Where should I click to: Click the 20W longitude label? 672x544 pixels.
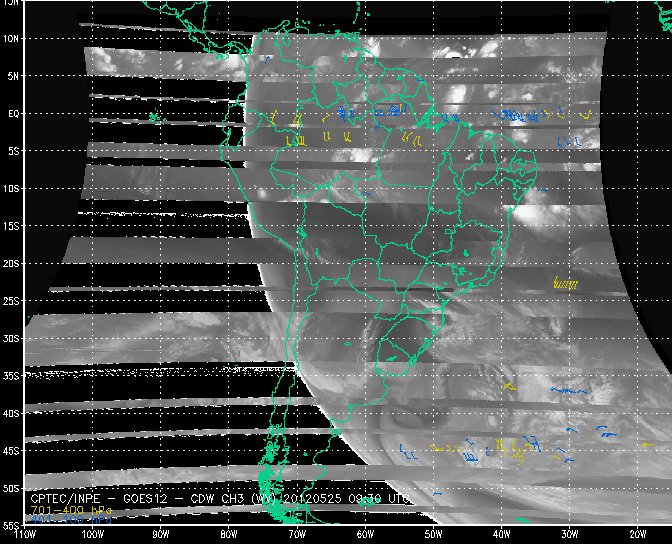(x=638, y=534)
